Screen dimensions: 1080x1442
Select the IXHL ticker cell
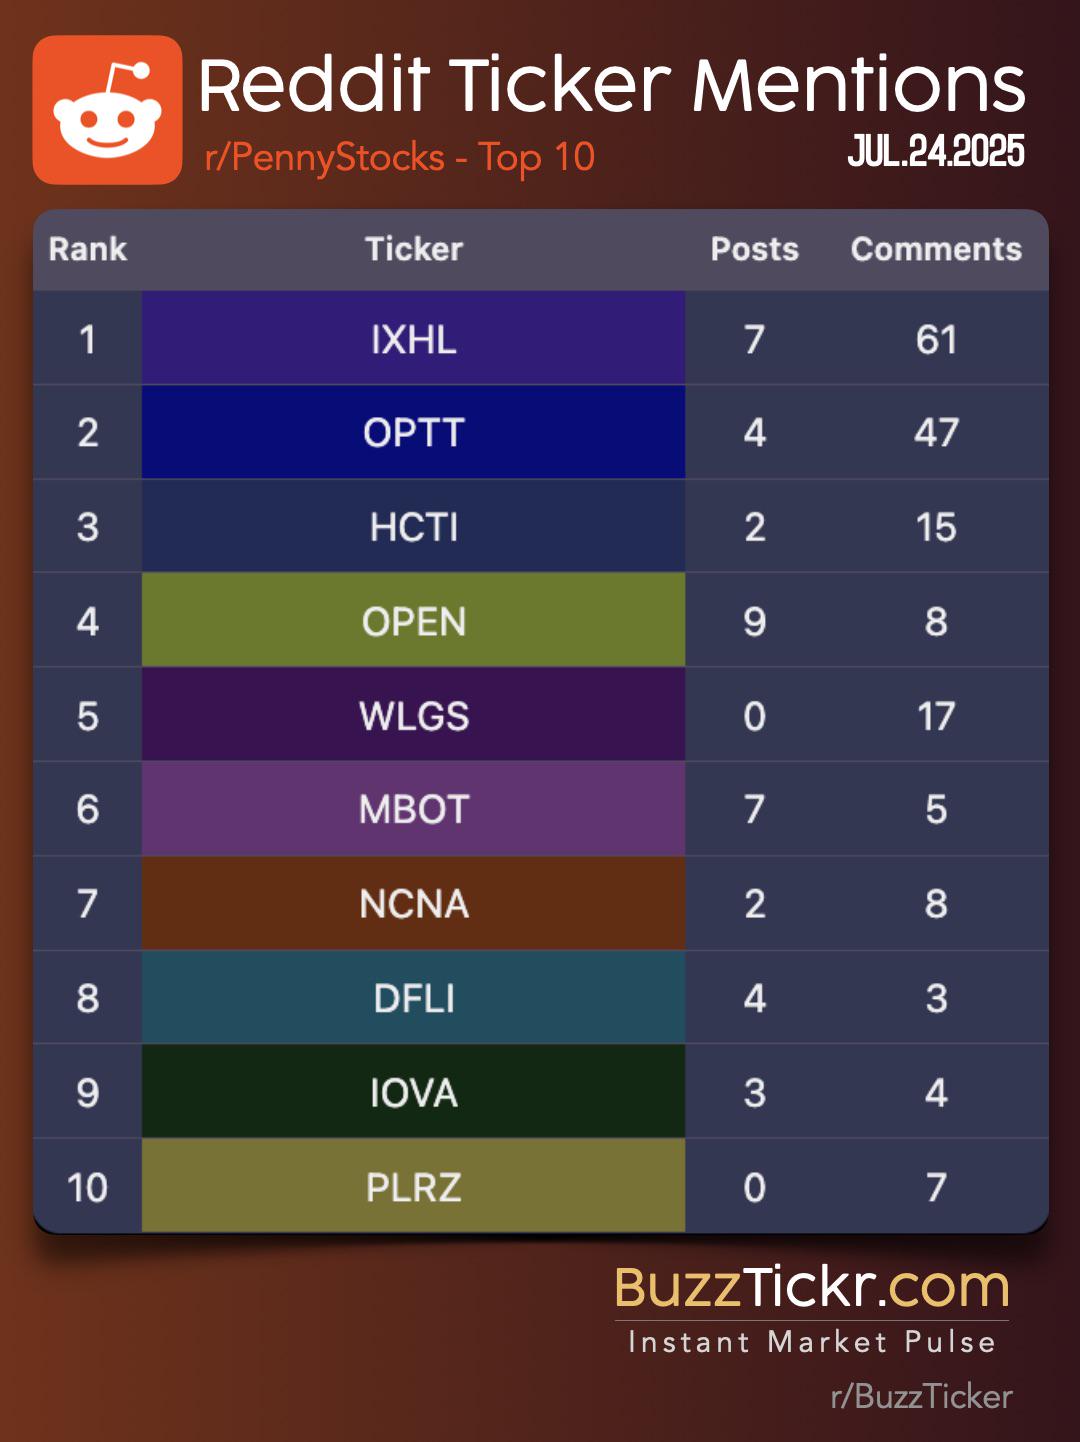point(413,338)
